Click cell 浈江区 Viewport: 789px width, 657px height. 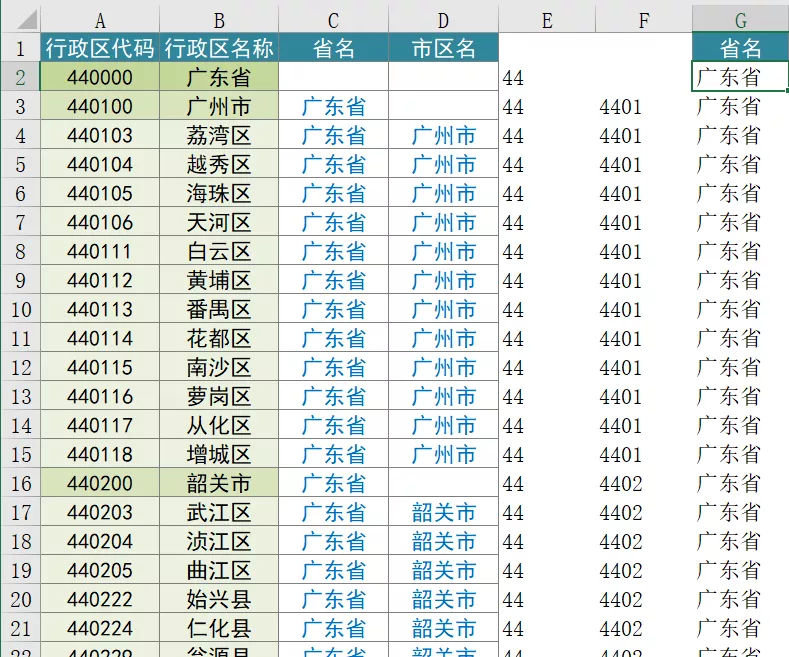pos(219,541)
